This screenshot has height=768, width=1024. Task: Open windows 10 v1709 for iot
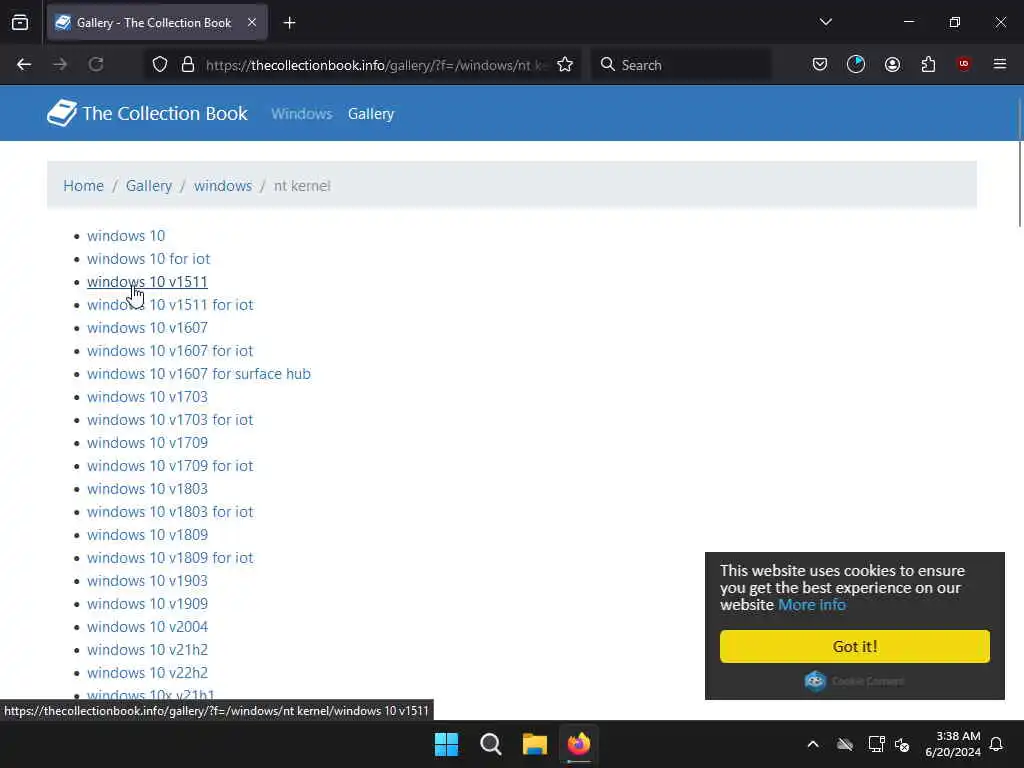point(170,466)
